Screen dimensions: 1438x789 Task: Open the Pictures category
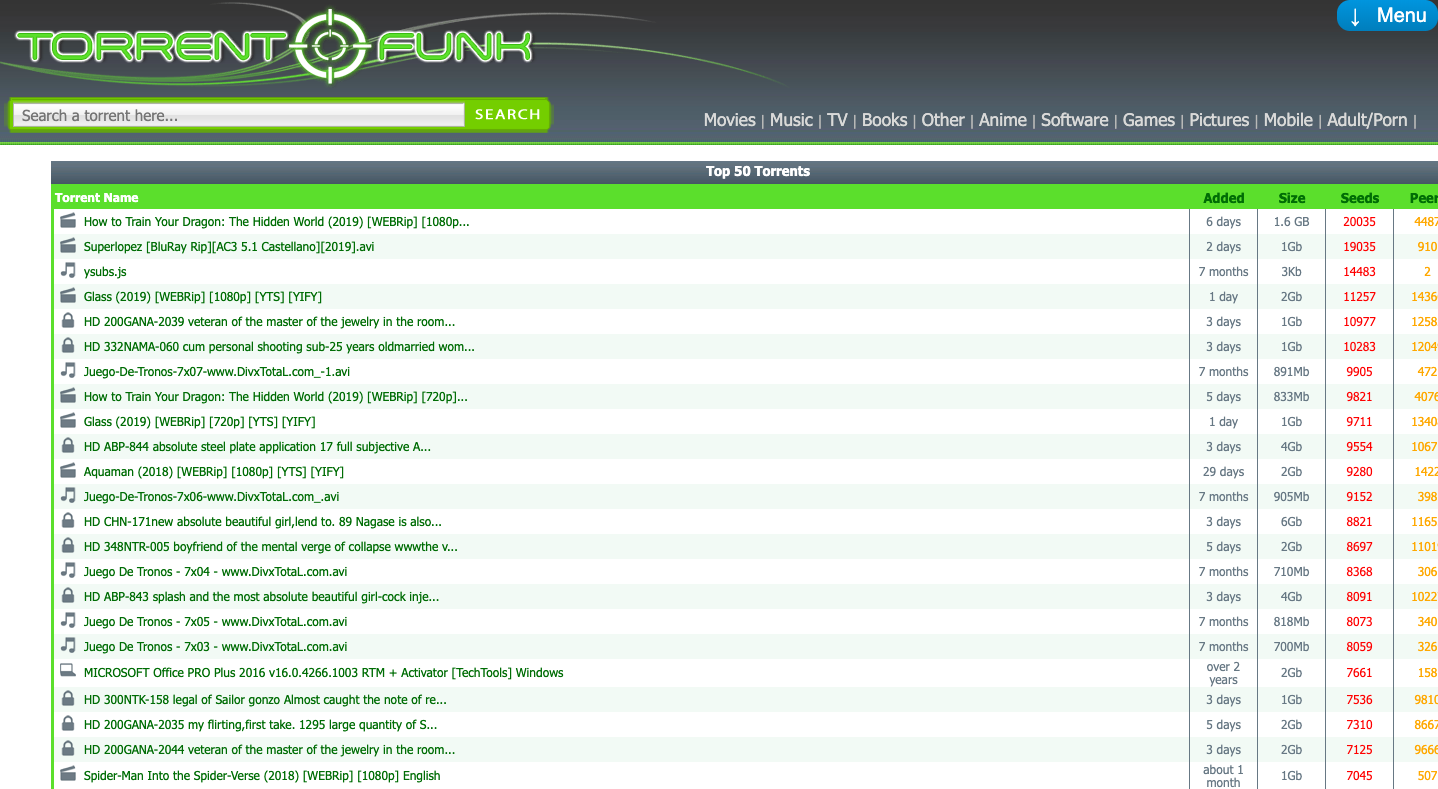click(x=1219, y=120)
